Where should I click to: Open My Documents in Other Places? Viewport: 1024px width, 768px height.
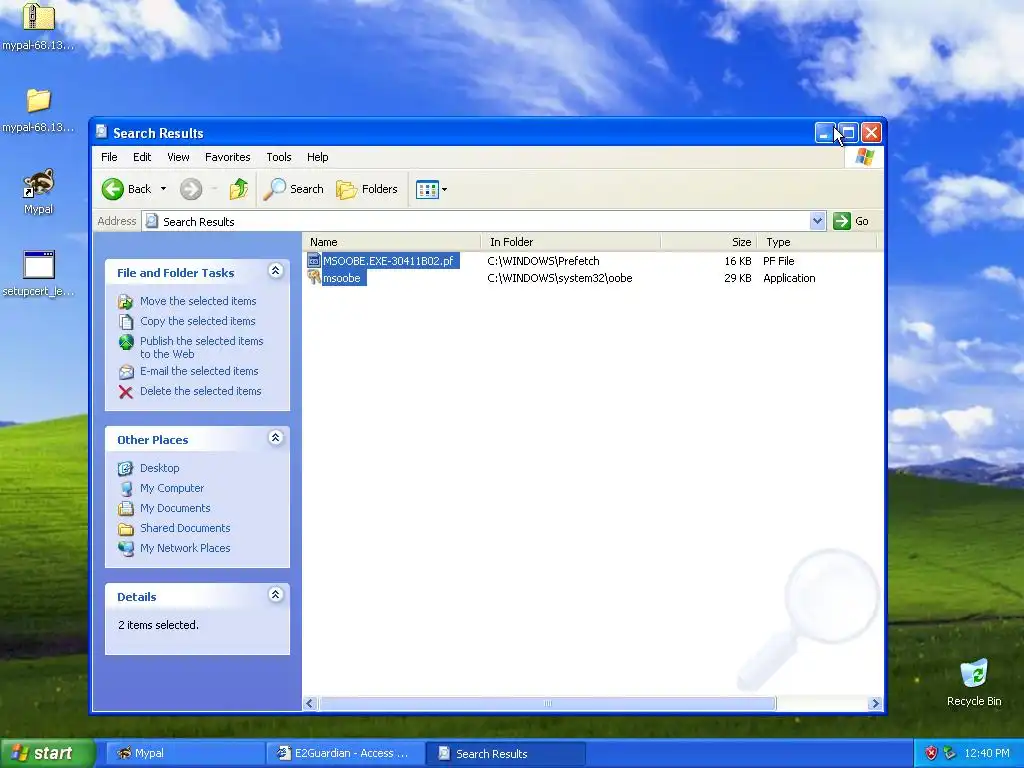coord(175,508)
